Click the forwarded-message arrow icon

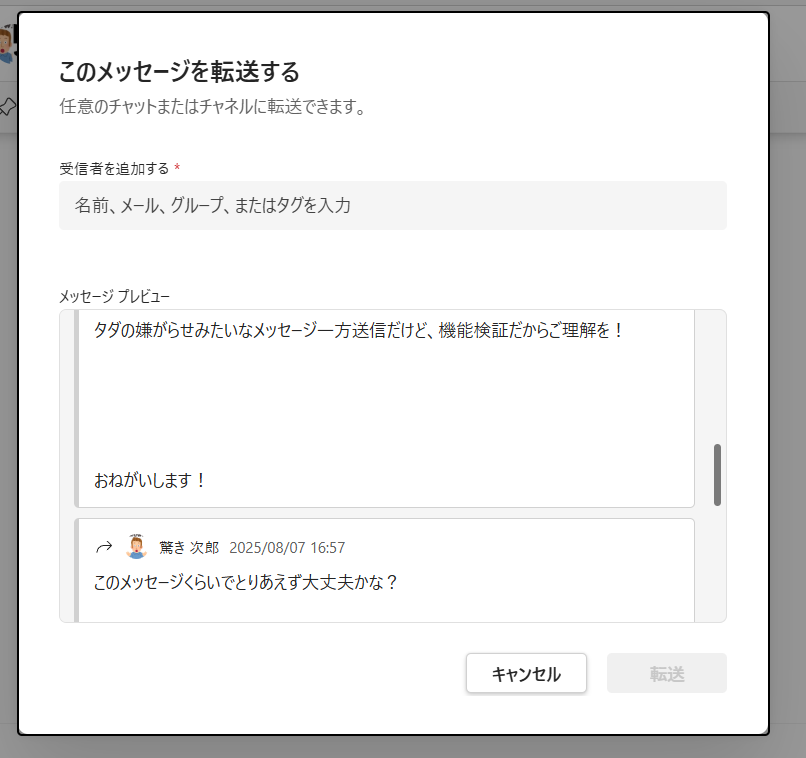tap(103, 547)
